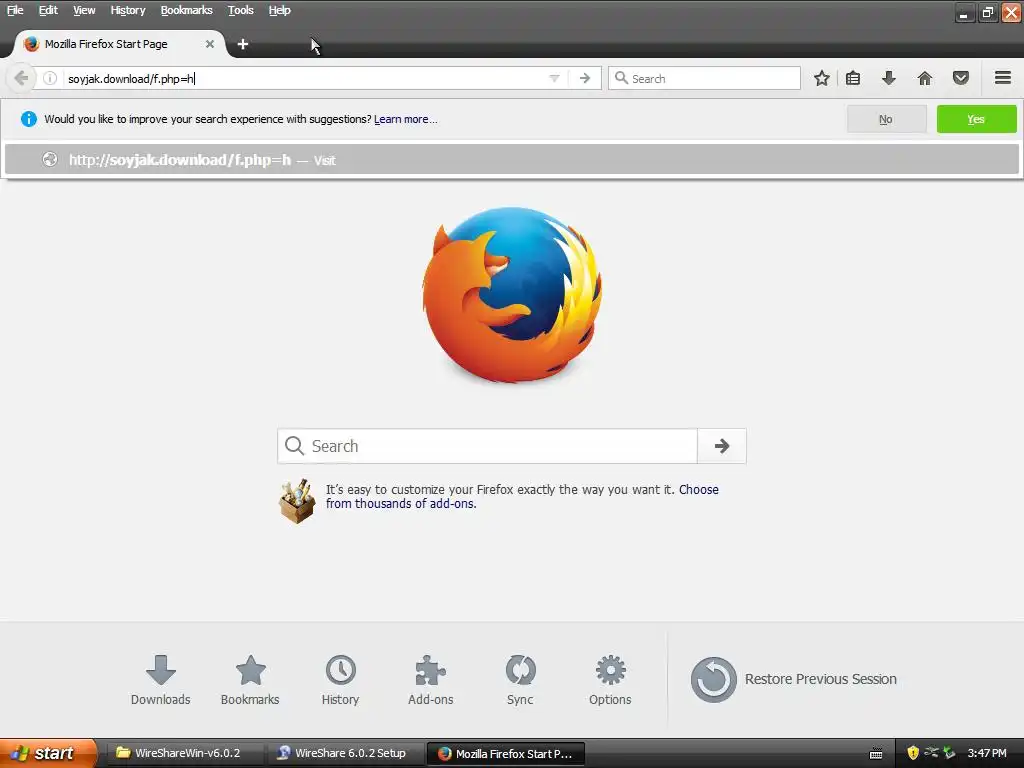1024x768 pixels.
Task: Click the back navigation arrow
Action: tap(20, 78)
